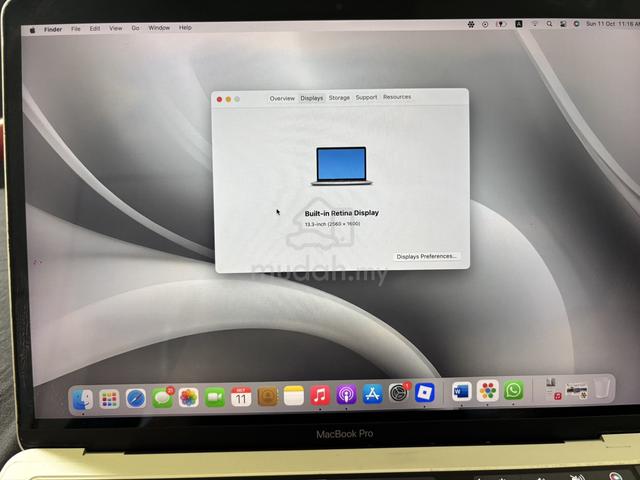Open the Resources tab

coord(397,97)
